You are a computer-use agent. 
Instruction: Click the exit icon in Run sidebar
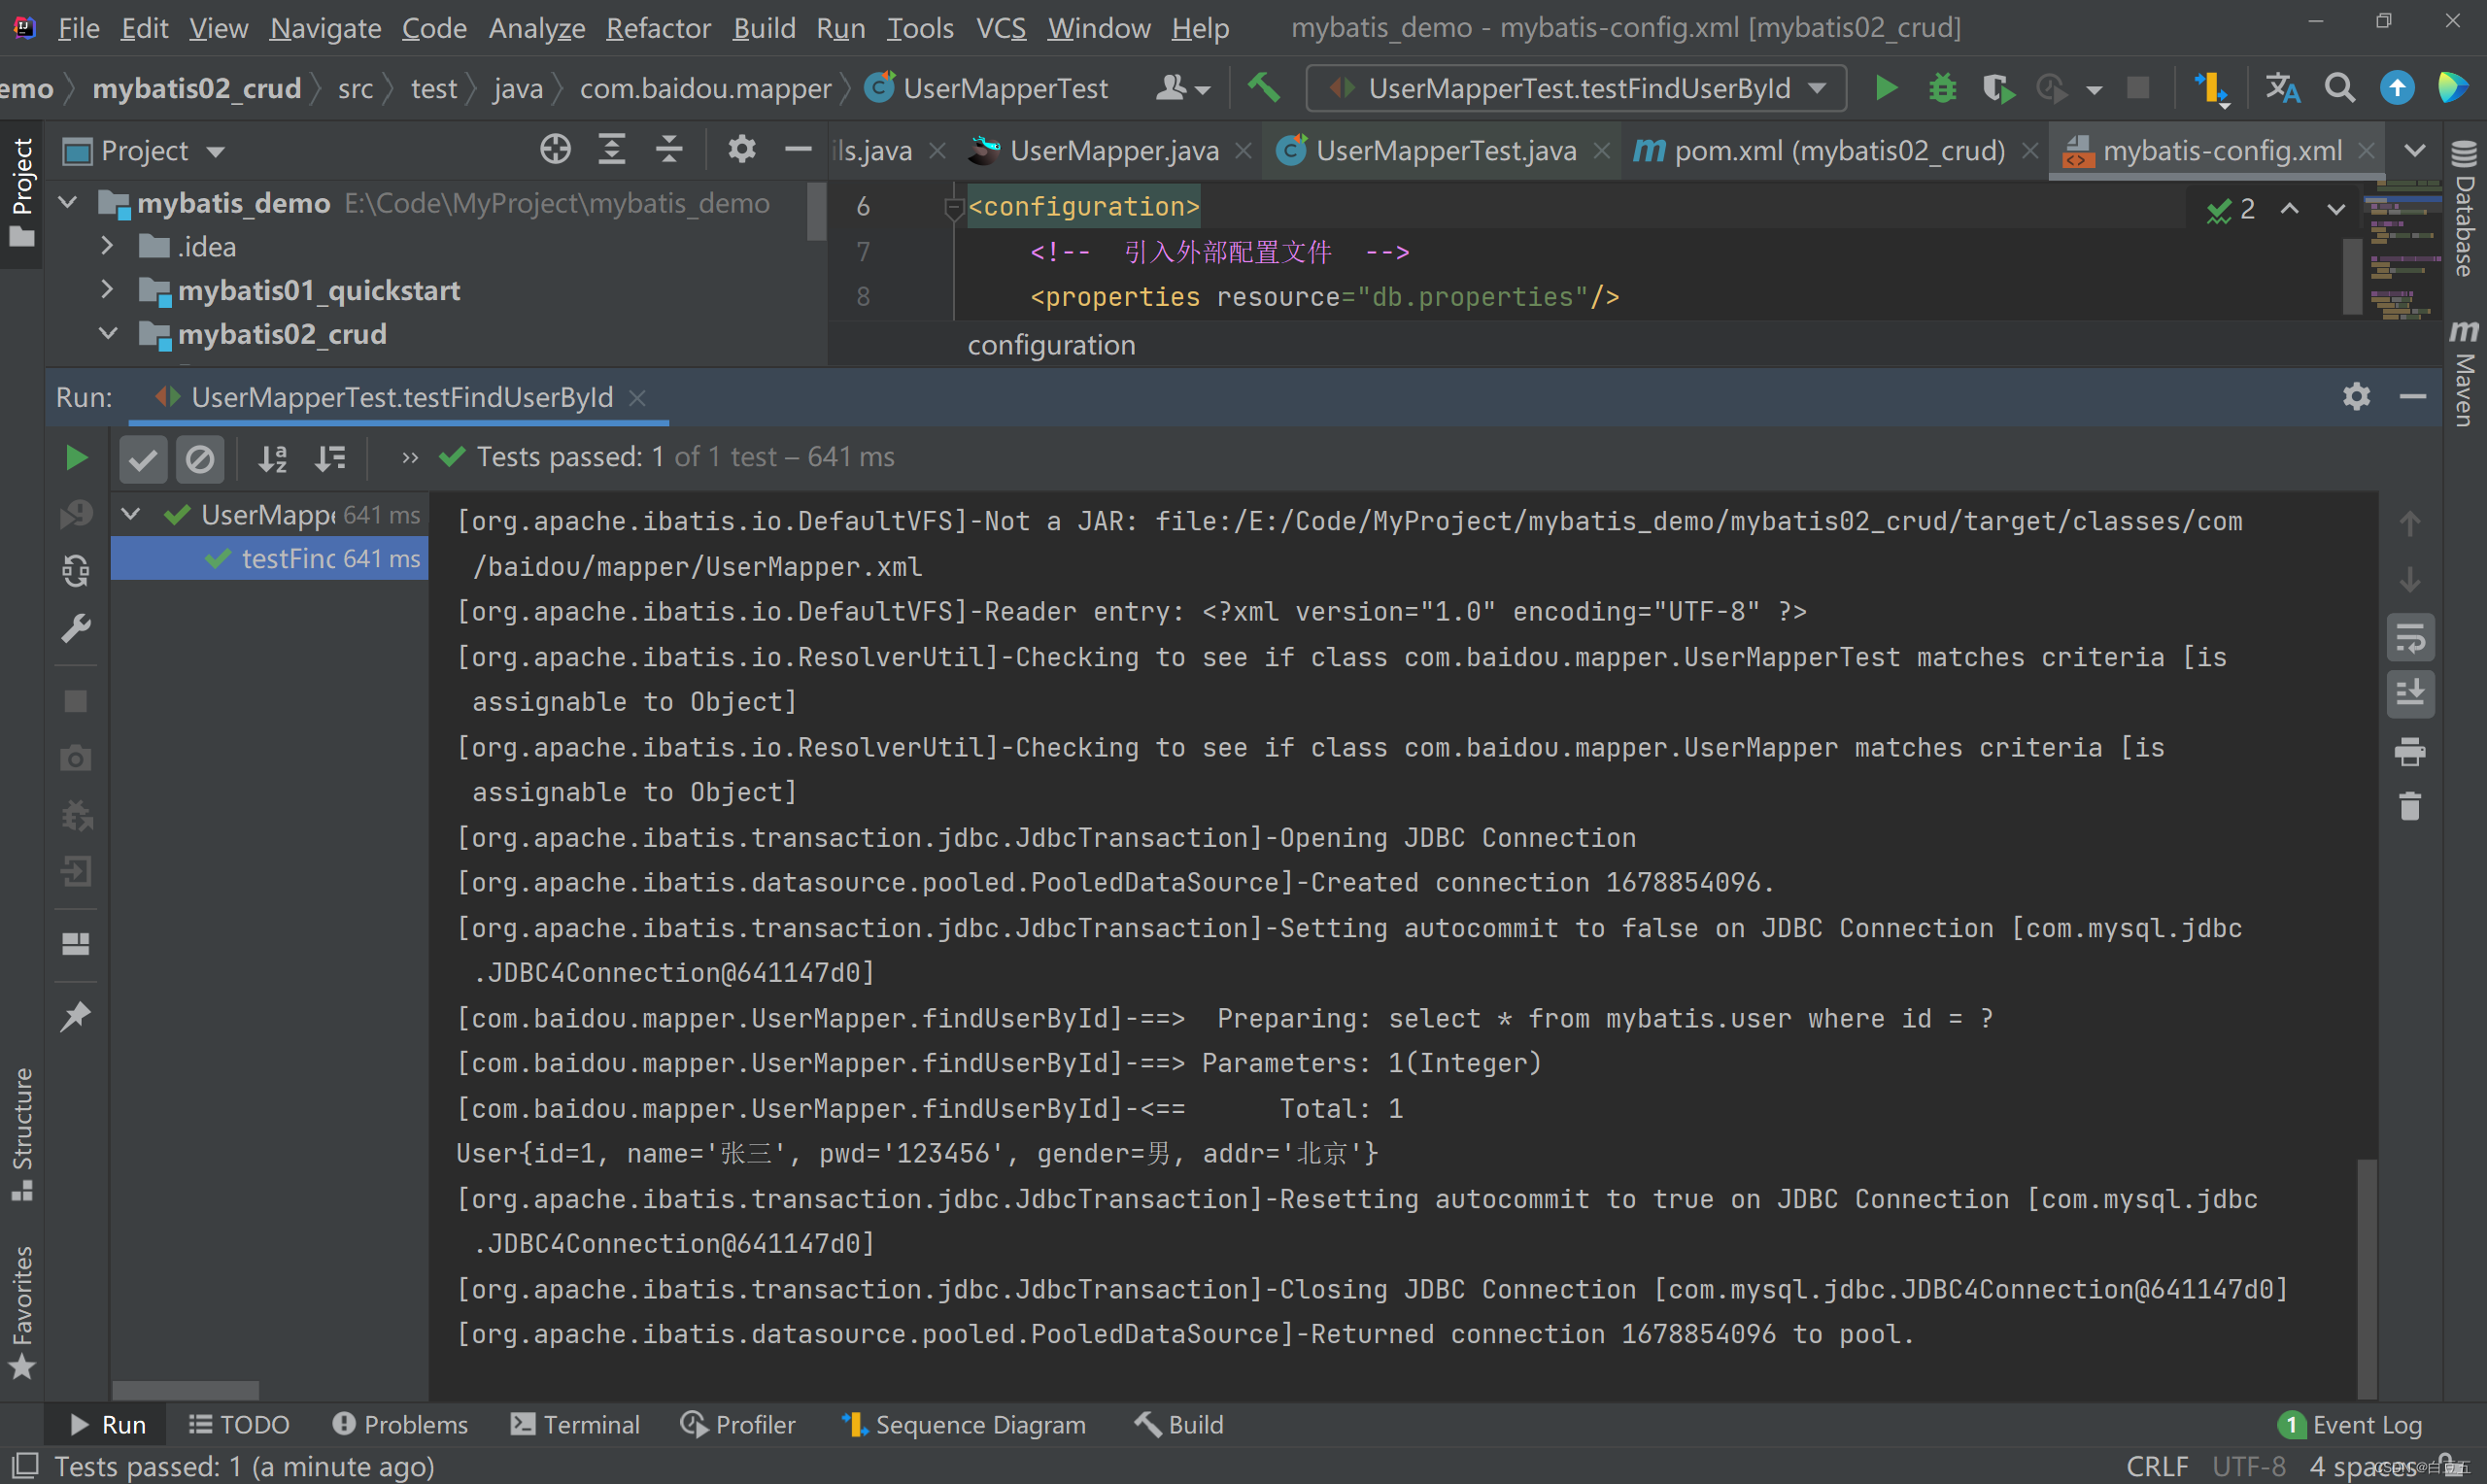[x=76, y=871]
